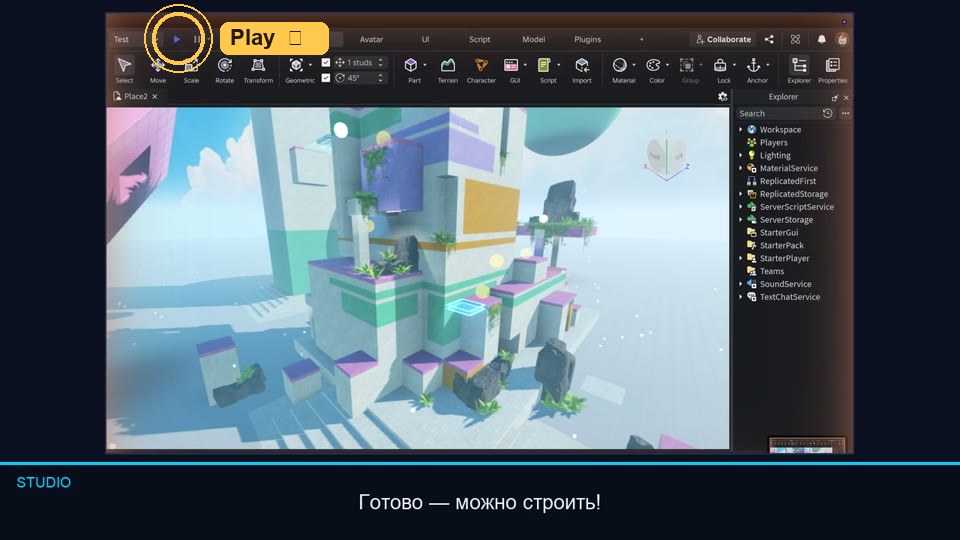The width and height of the screenshot is (960, 540).
Task: Click the Geometric mode icon
Action: point(296,65)
